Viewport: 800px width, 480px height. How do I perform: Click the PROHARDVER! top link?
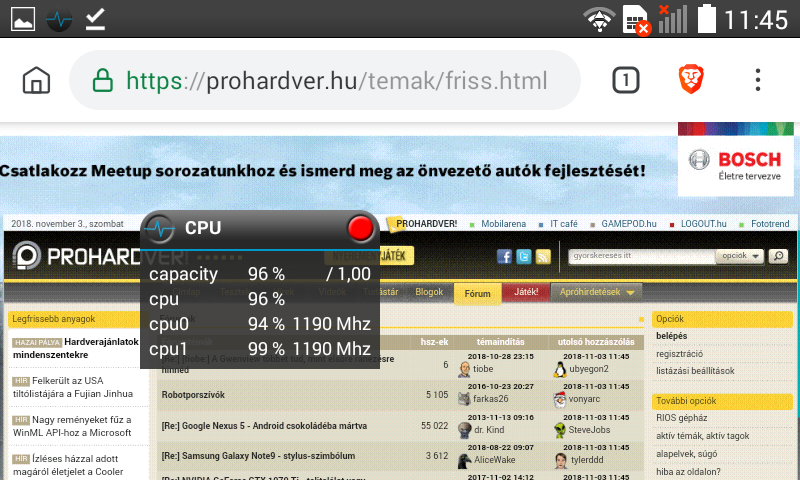427,224
